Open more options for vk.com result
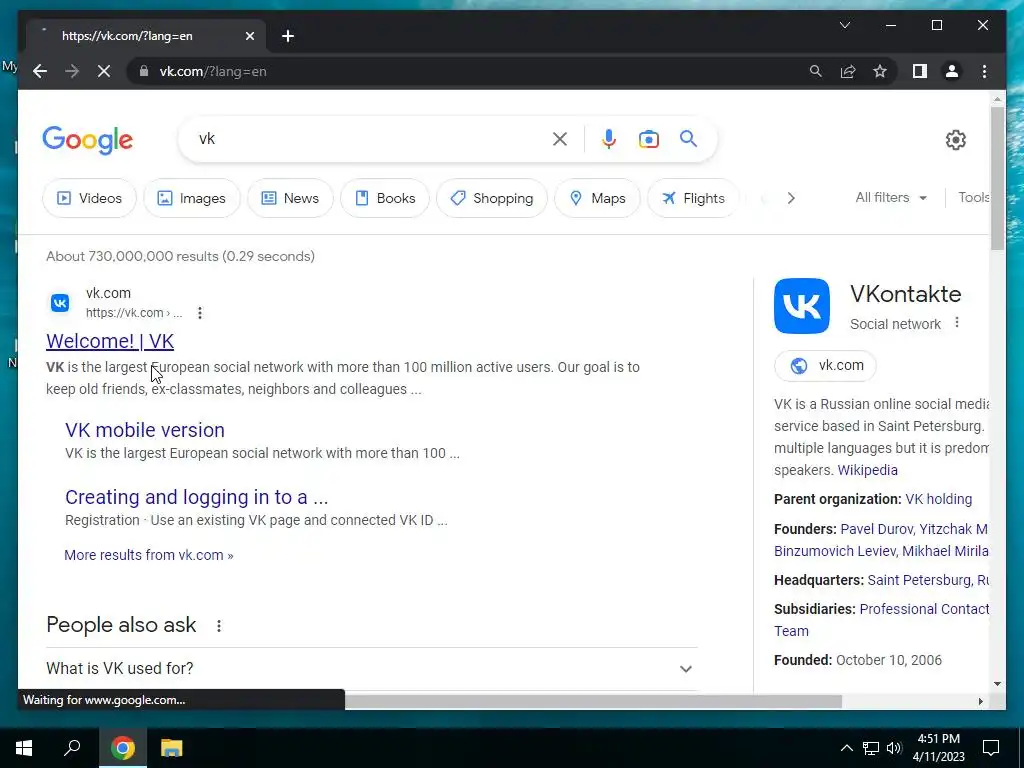1024x768 pixels. 200,313
